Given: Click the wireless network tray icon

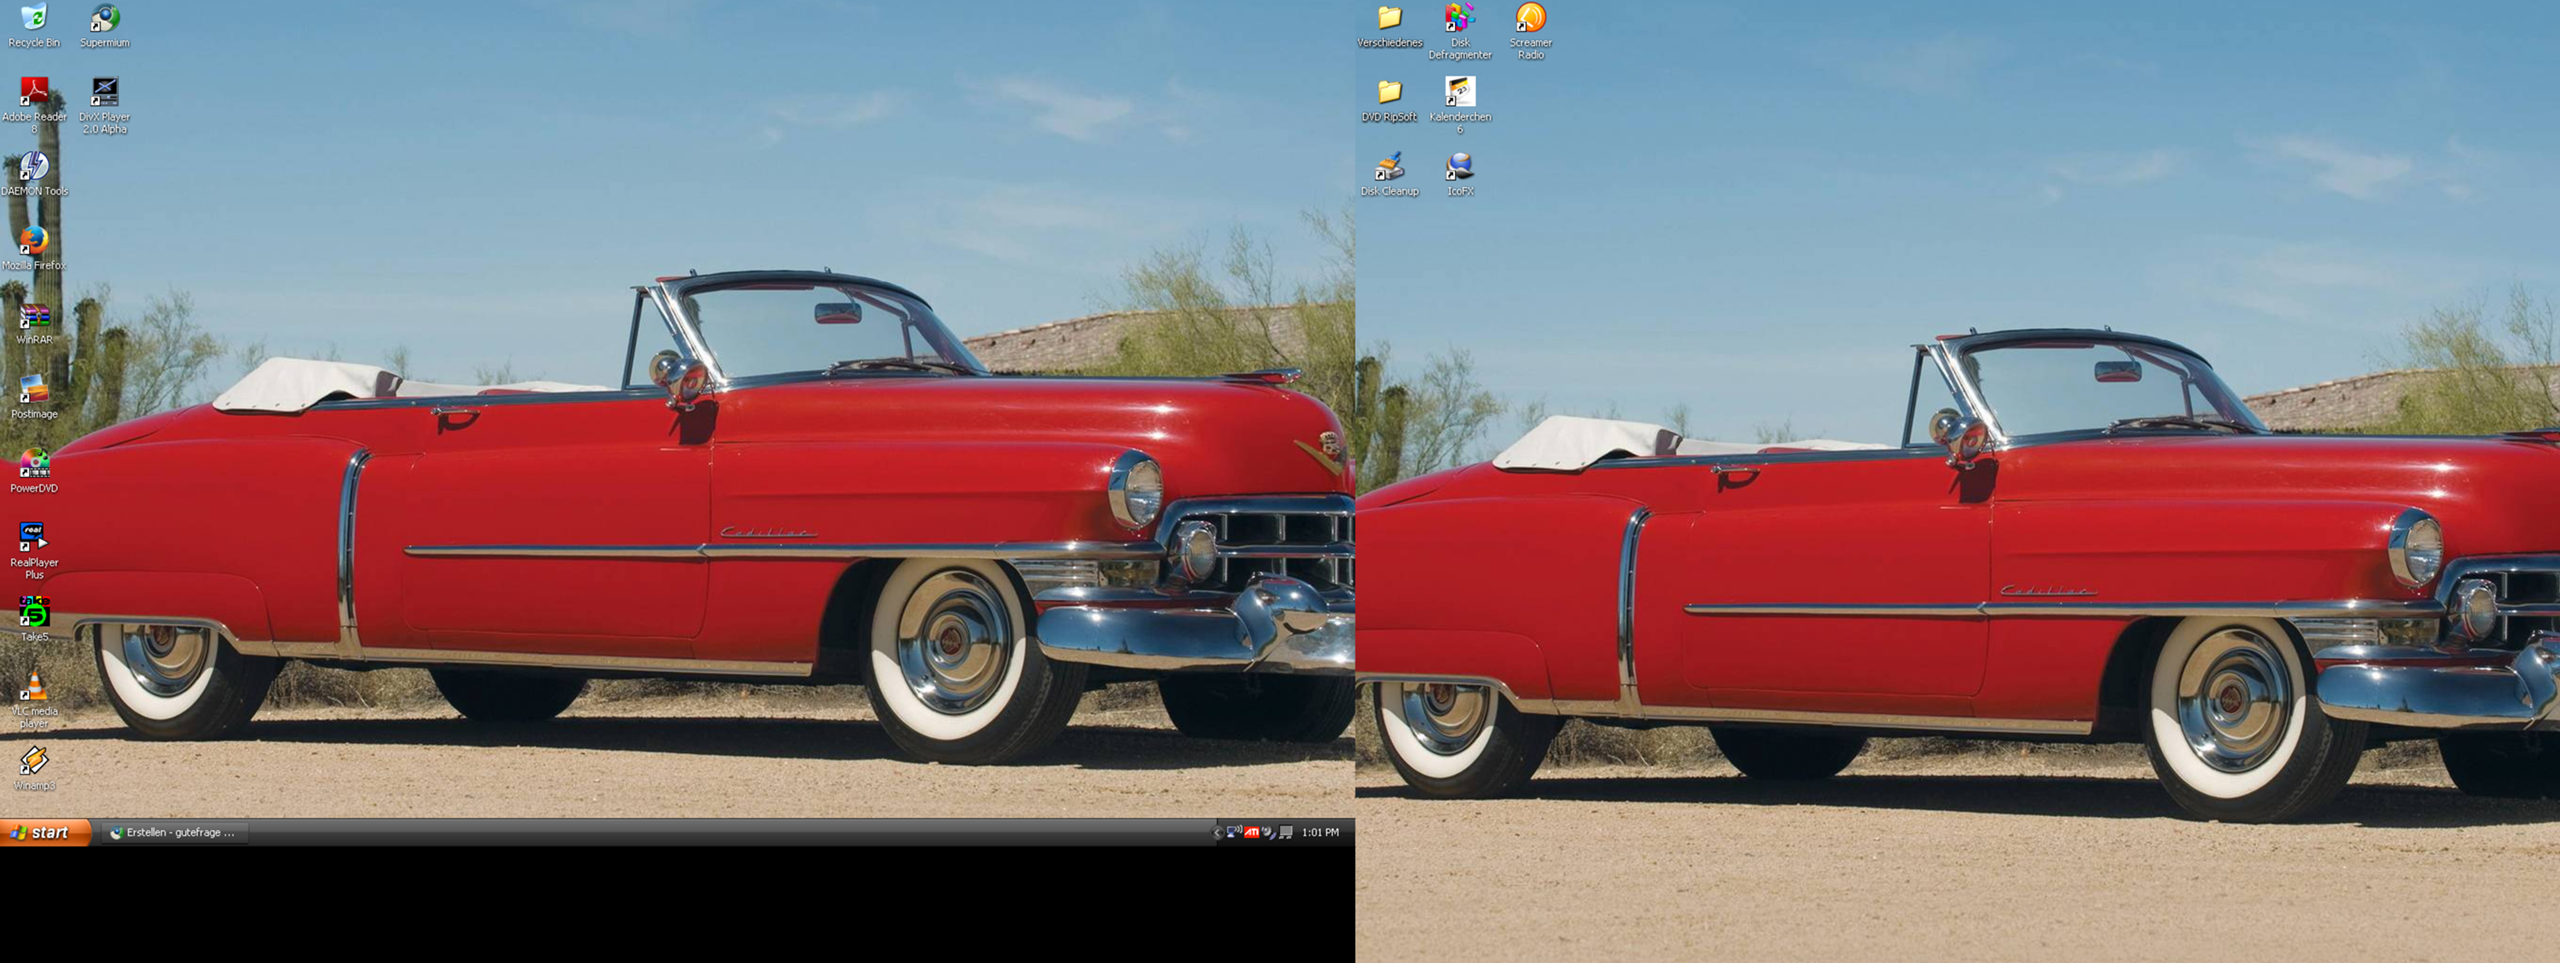Looking at the screenshot, I should click(1234, 831).
